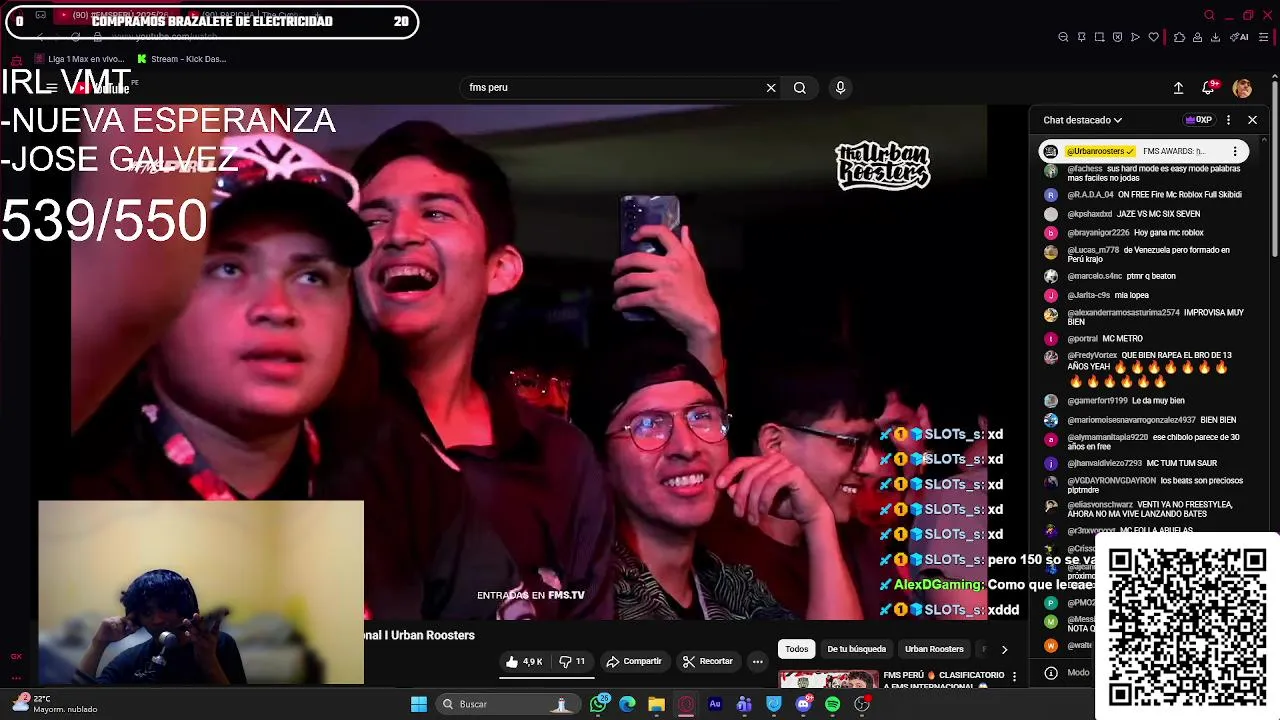Click the @Urbanroosters pinned chat username
This screenshot has width=1280, height=720.
tap(1100, 151)
